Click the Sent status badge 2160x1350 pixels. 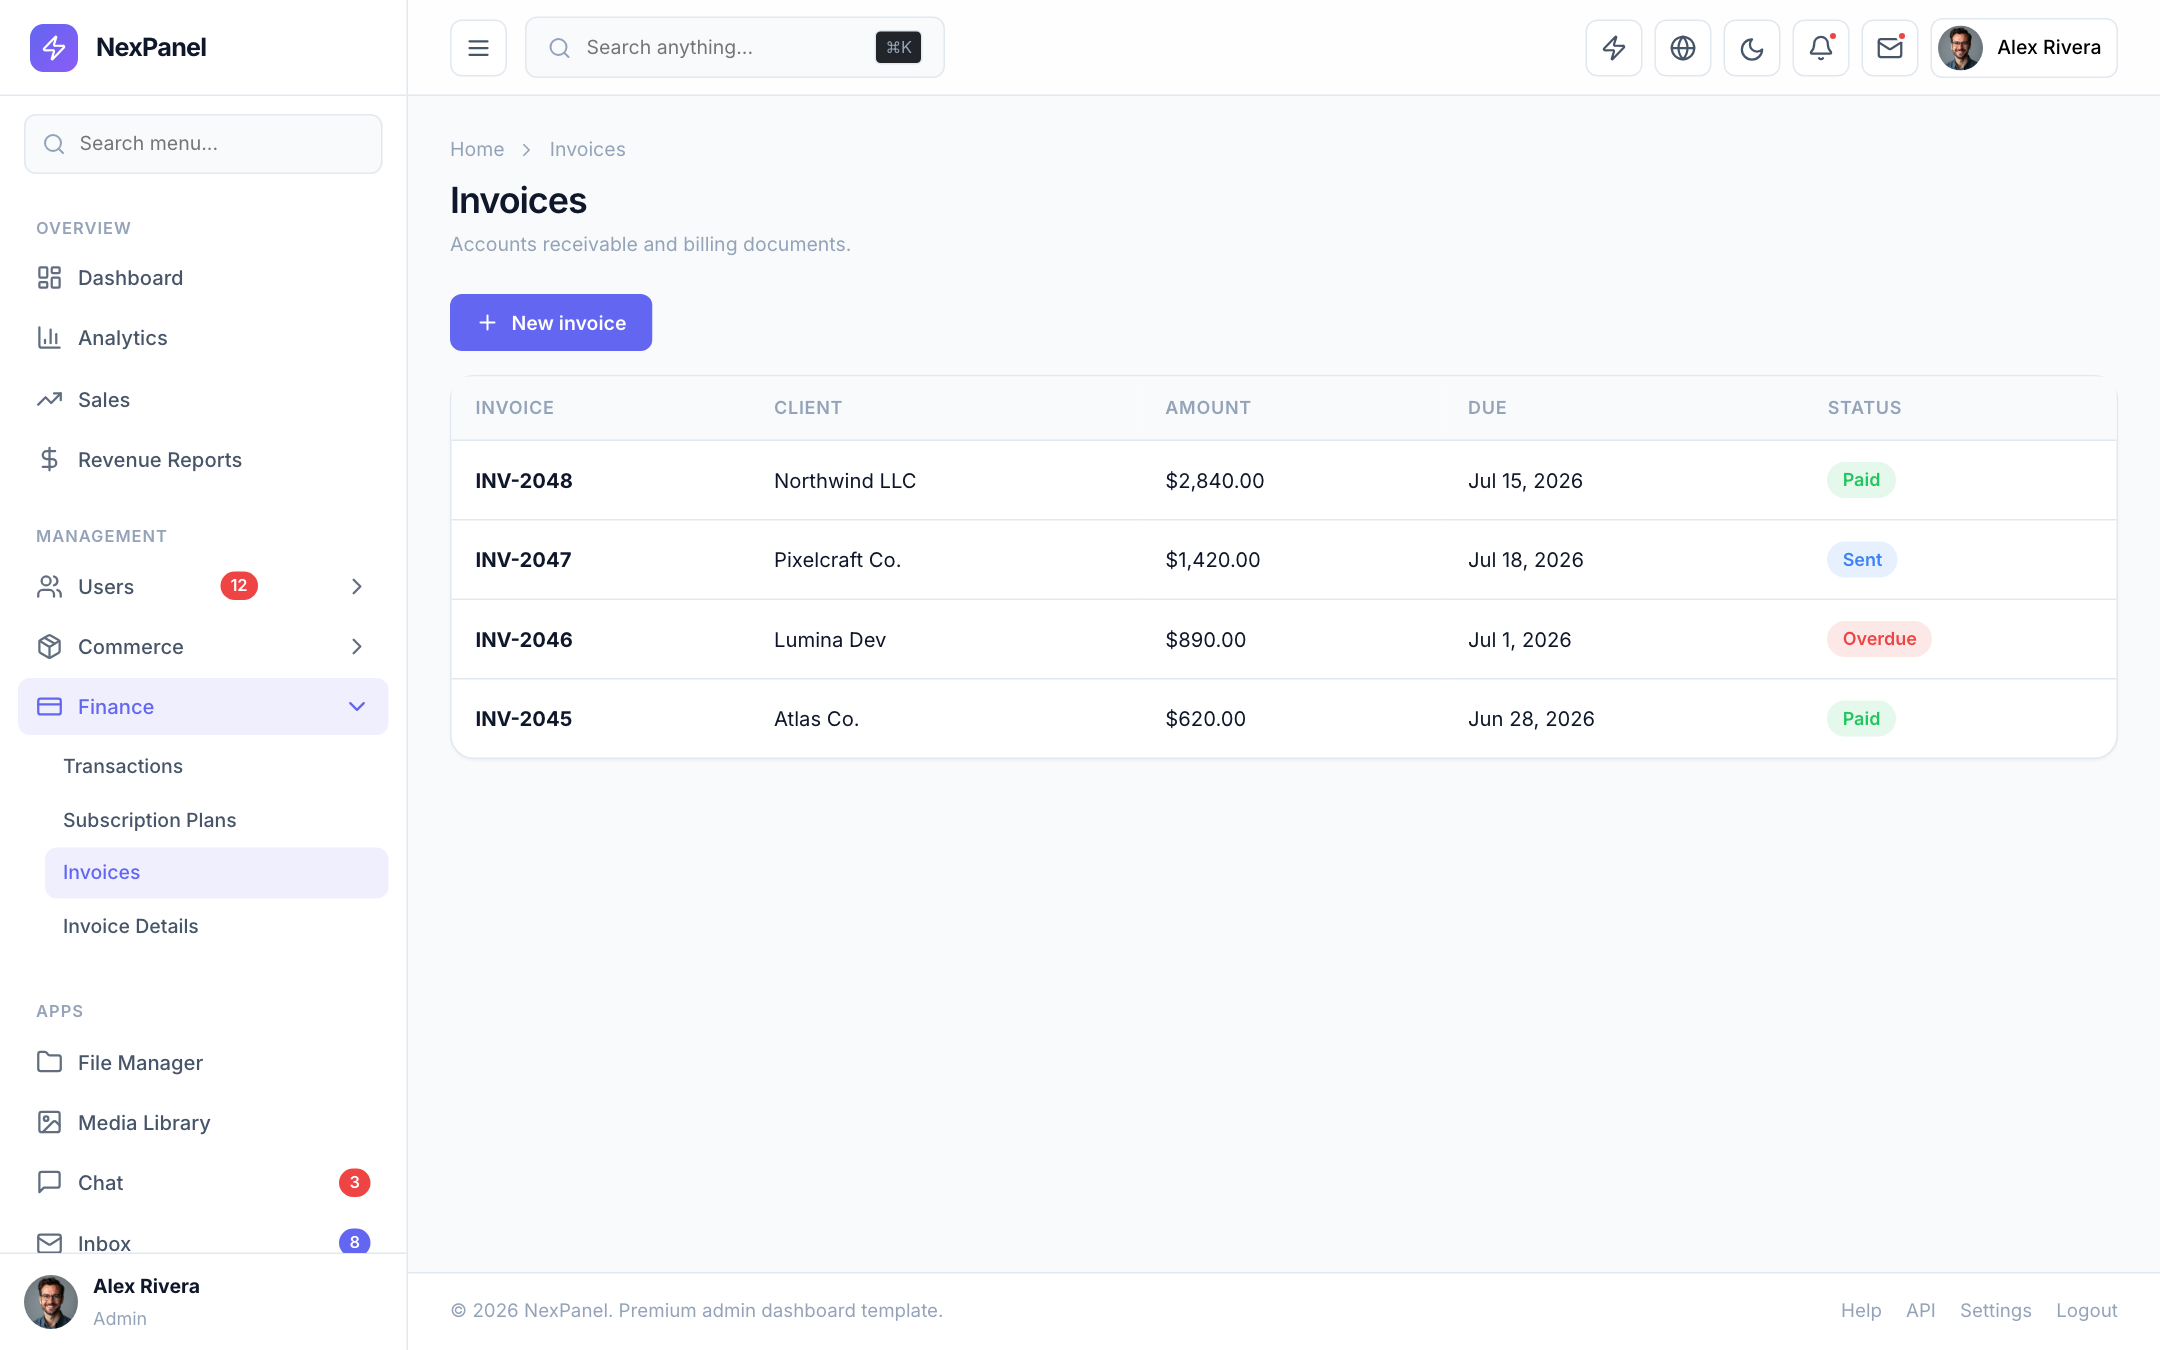(x=1862, y=560)
